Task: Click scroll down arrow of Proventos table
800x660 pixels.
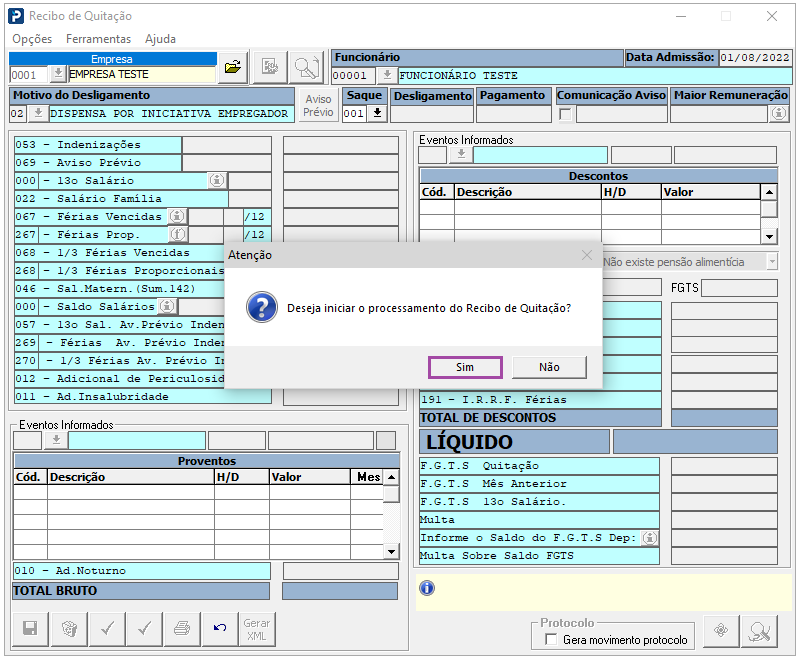Action: click(391, 551)
